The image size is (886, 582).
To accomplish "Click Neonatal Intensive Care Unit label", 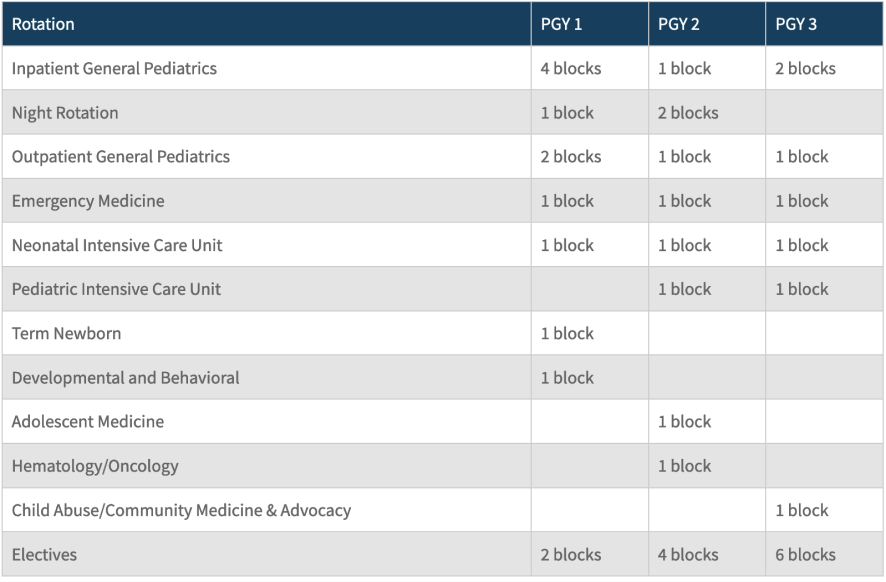I will point(117,245).
